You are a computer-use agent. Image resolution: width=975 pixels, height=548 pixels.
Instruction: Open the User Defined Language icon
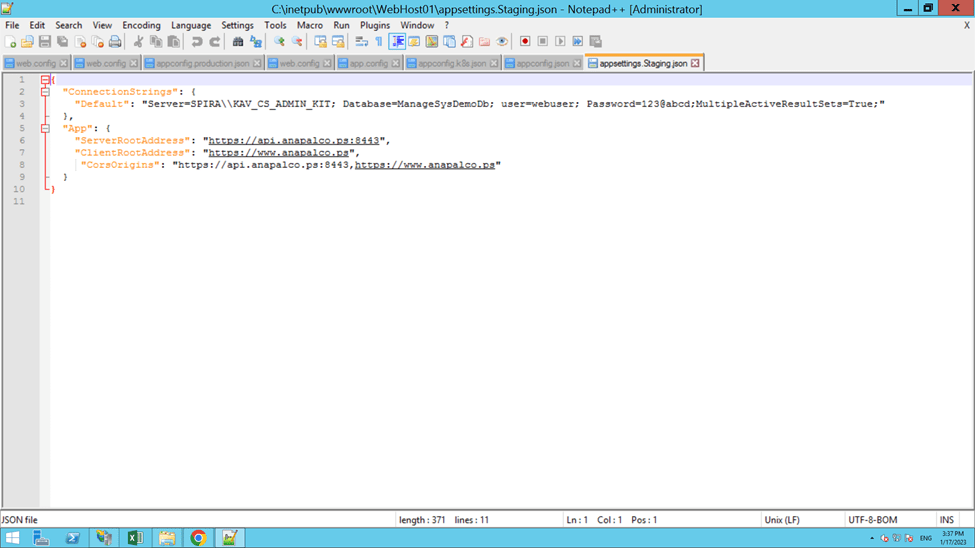(x=414, y=42)
